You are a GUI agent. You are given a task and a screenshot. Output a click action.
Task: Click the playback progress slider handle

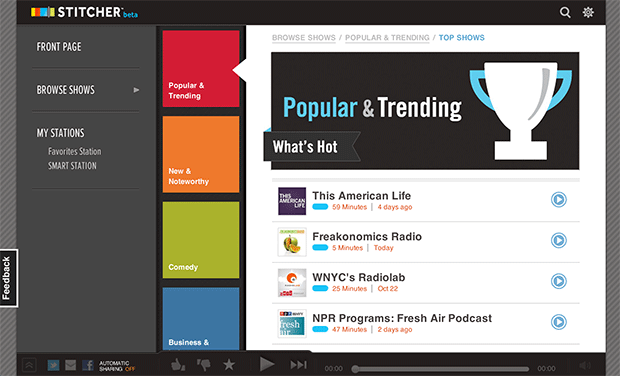(355, 369)
